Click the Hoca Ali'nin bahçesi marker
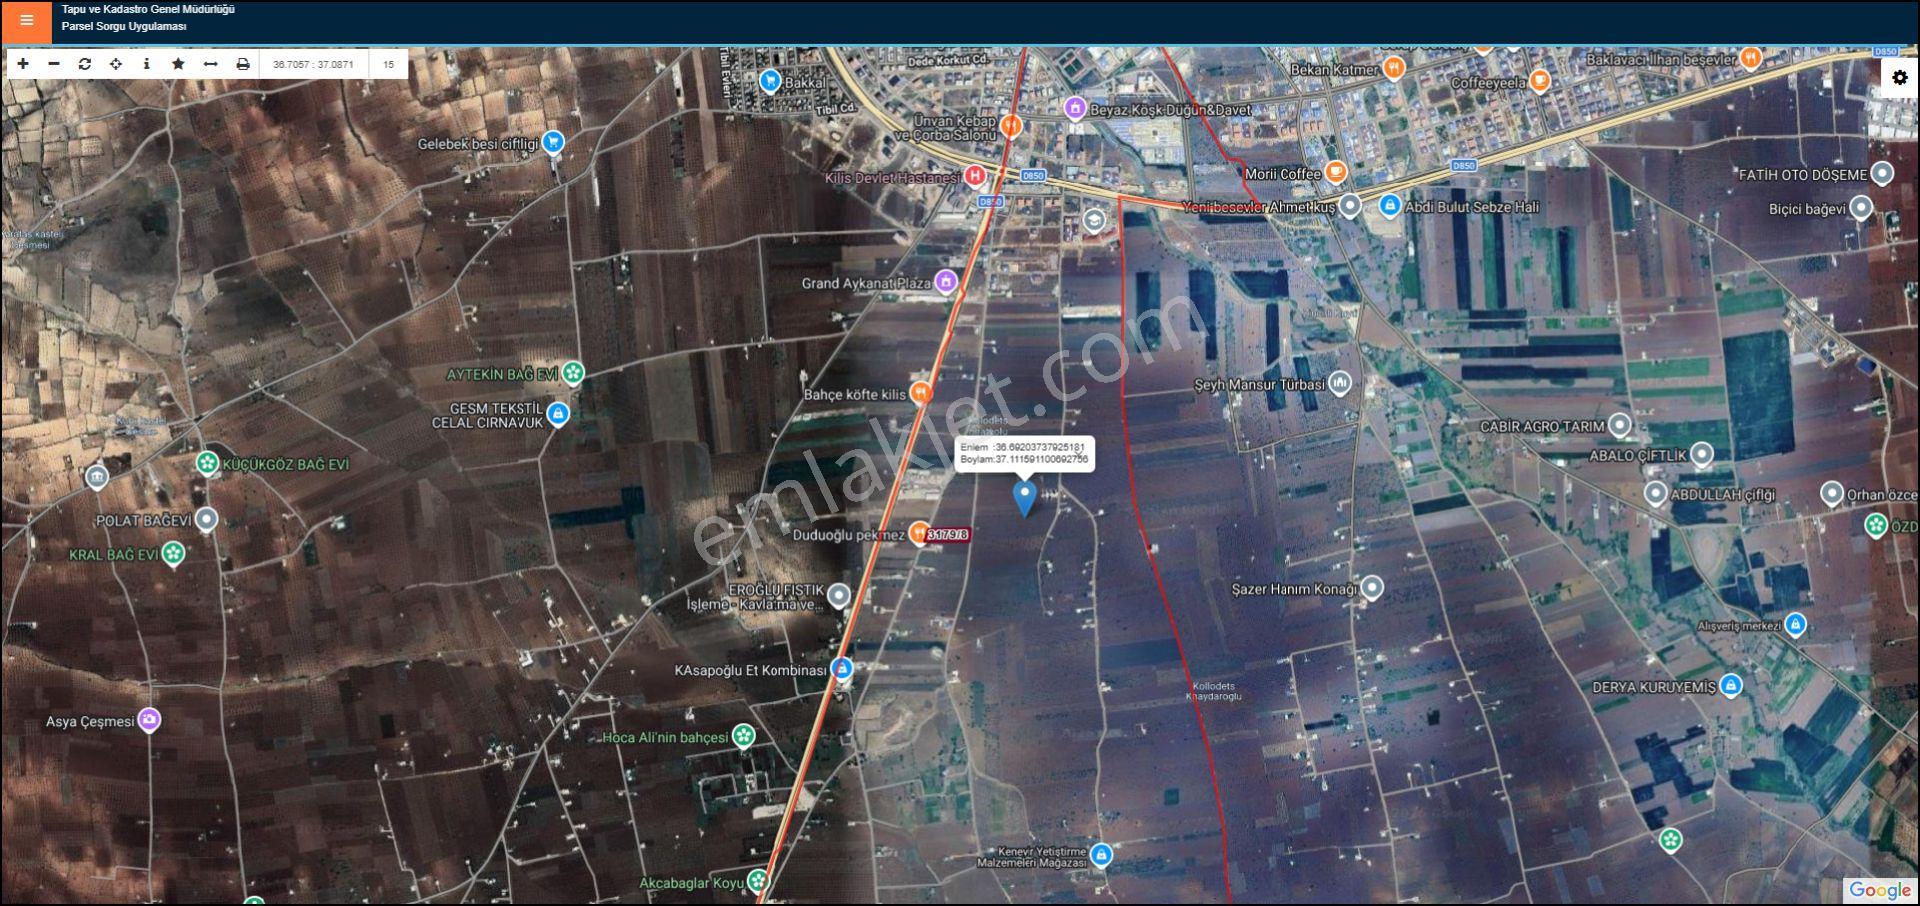 (743, 737)
